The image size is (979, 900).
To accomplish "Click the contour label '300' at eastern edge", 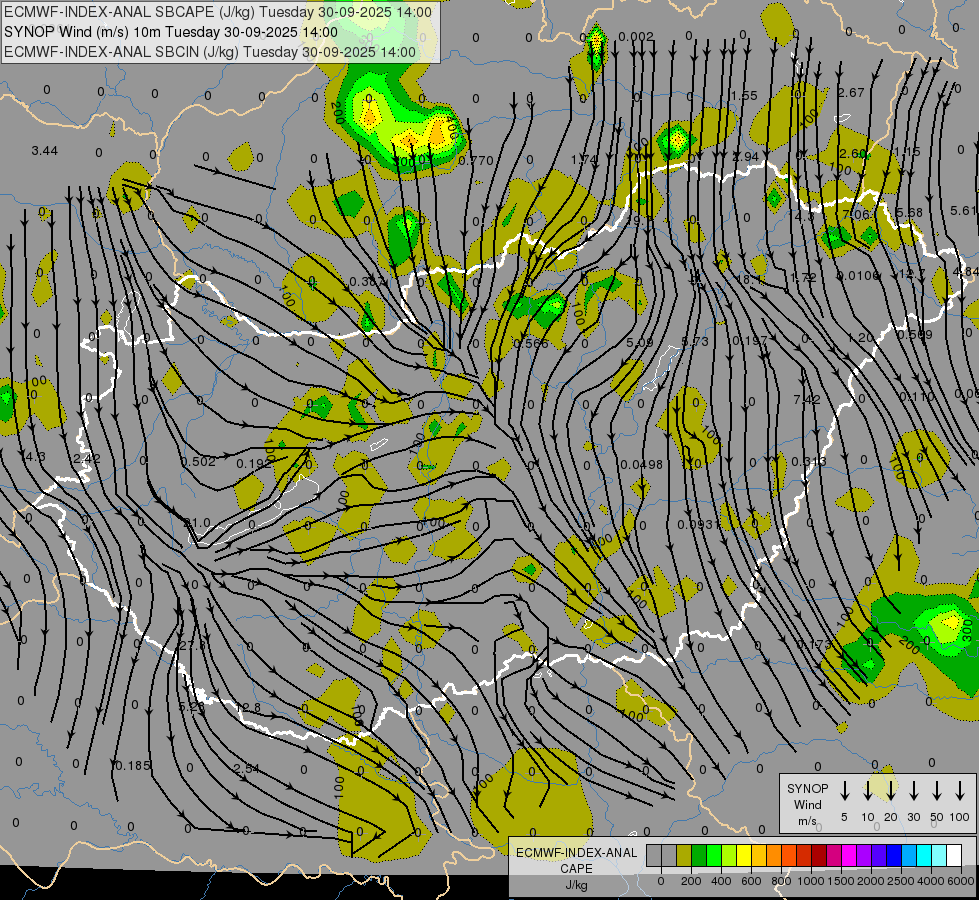I will pyautogui.click(x=968, y=631).
